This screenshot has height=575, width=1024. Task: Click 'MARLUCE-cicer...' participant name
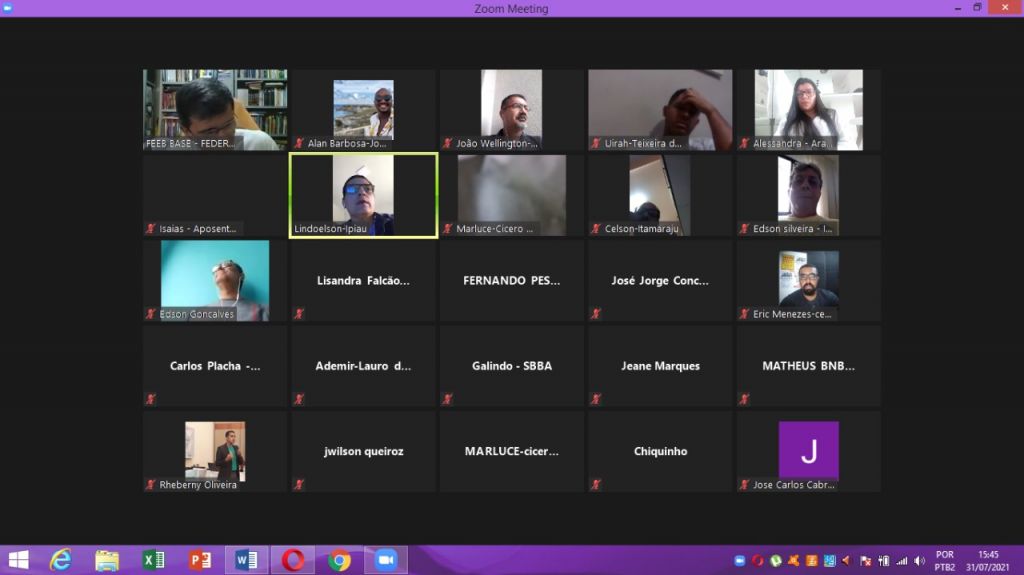click(511, 451)
